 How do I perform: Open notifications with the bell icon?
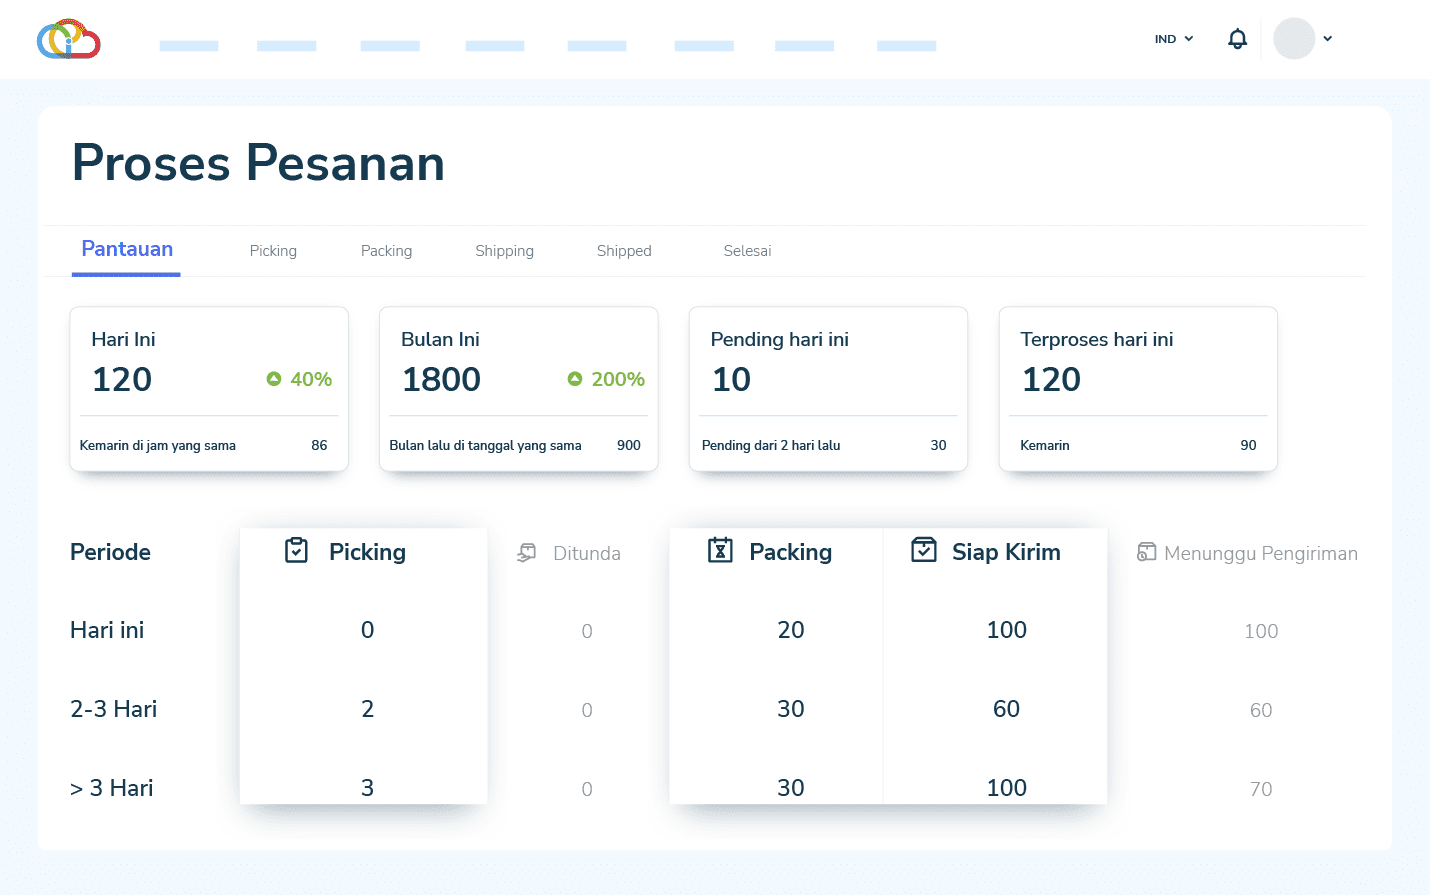[1237, 39]
